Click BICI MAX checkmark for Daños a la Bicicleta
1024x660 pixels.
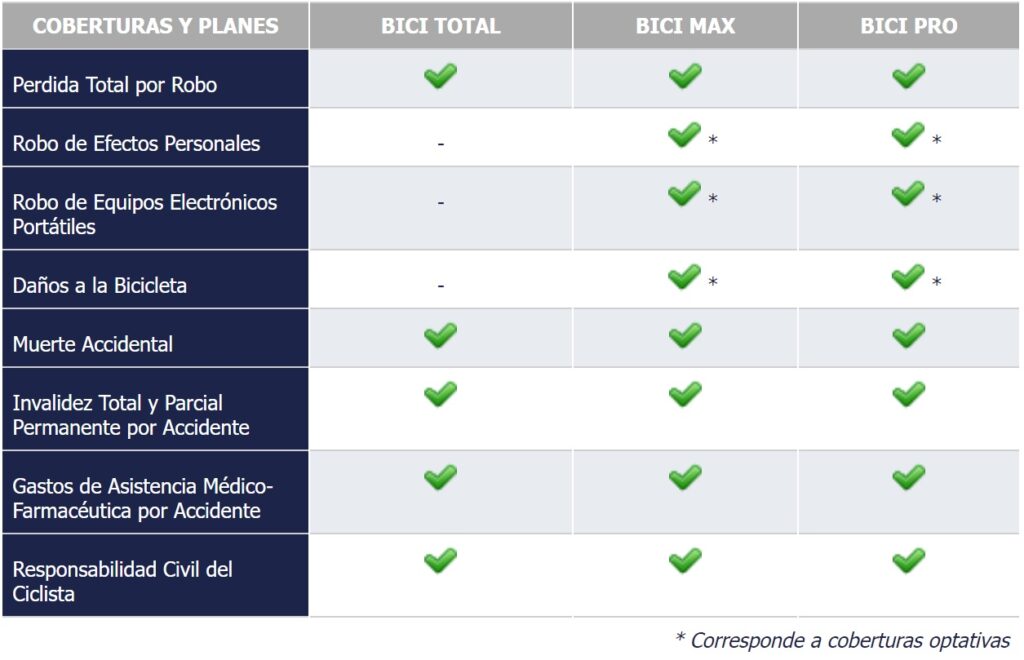click(684, 276)
